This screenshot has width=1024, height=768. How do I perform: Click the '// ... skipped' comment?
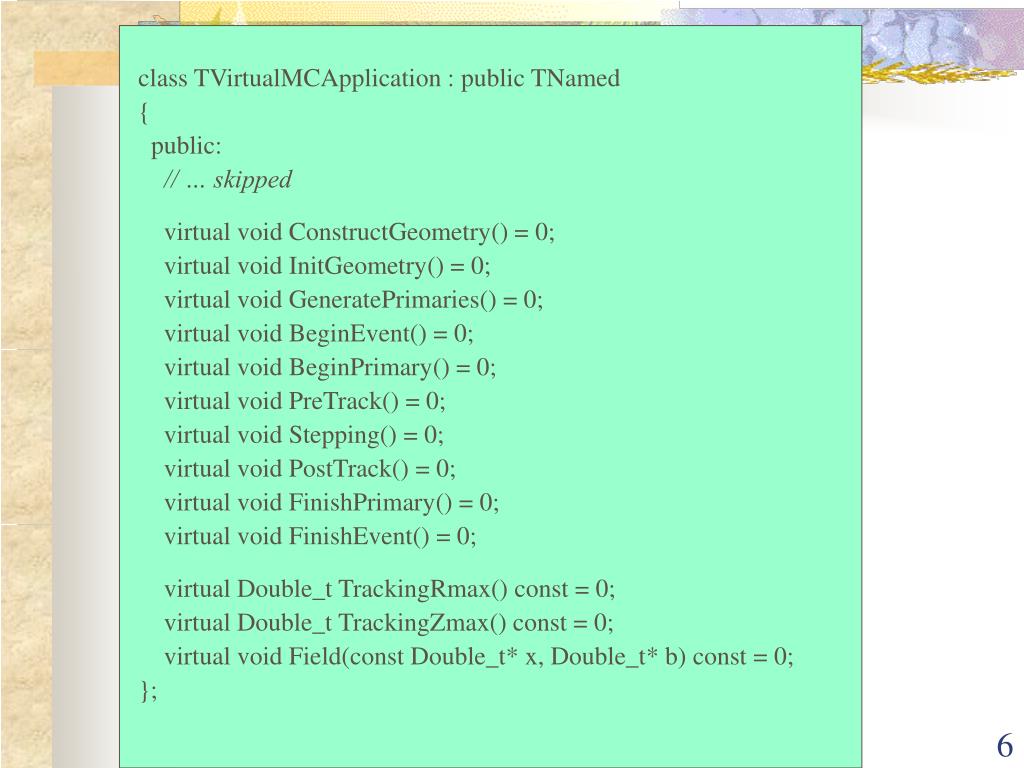(227, 180)
